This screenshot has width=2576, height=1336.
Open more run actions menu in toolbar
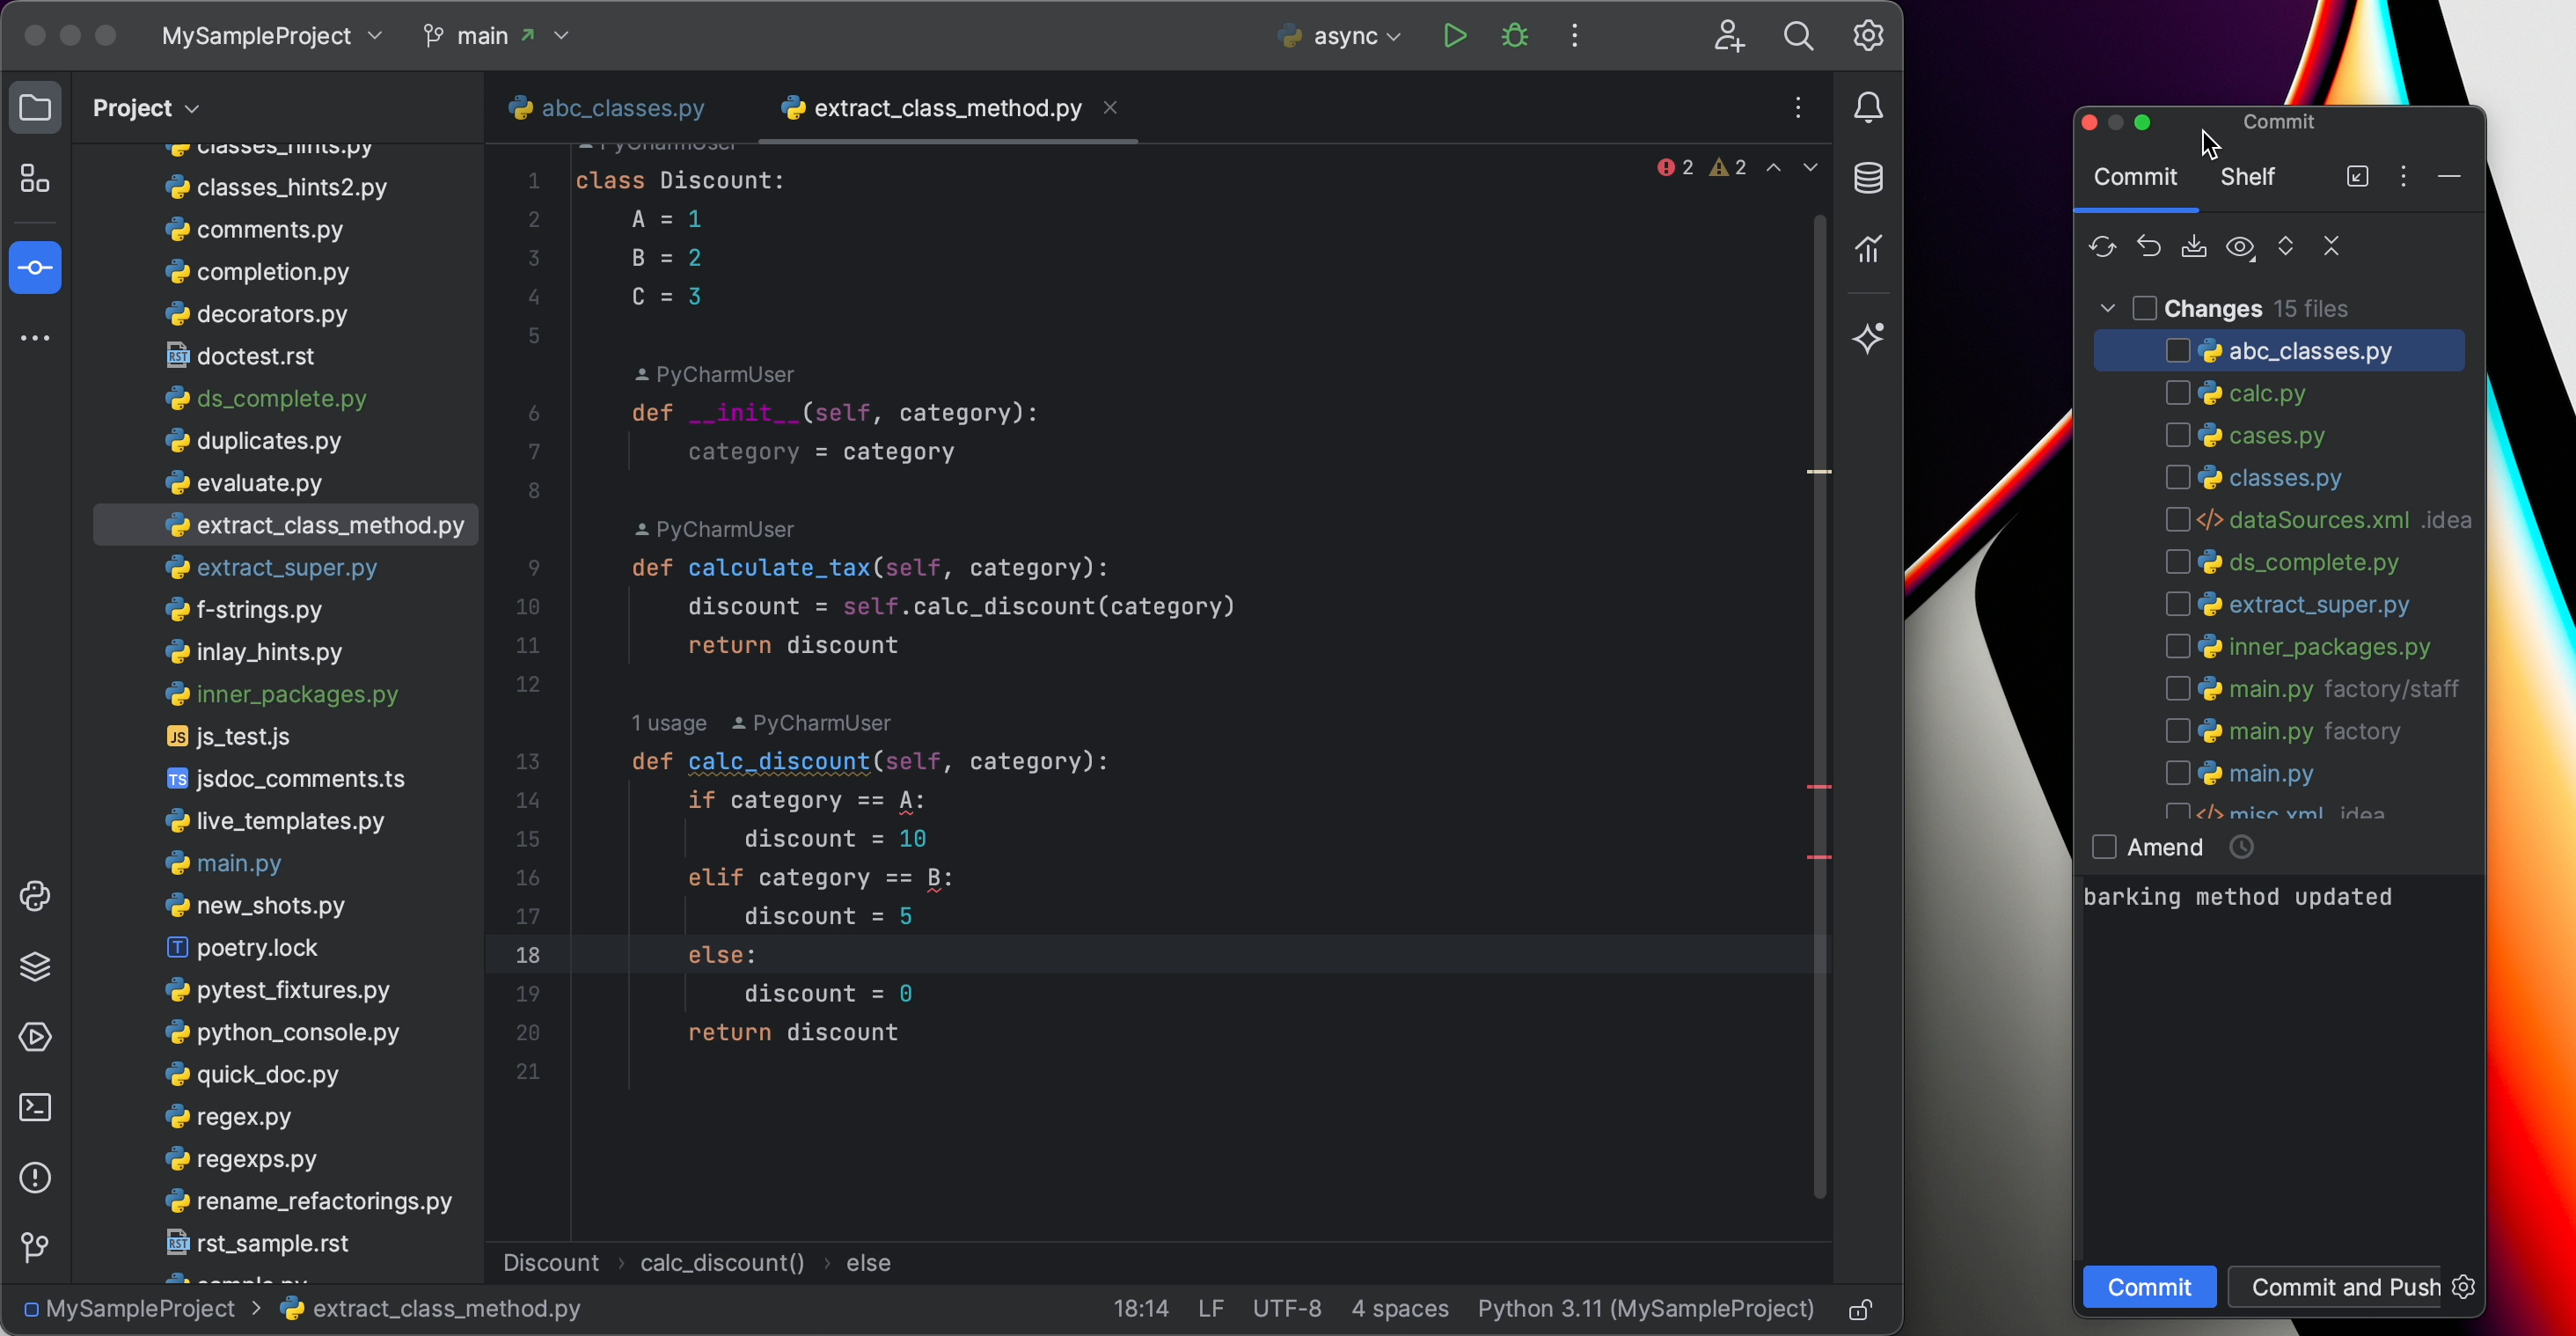1575,36
